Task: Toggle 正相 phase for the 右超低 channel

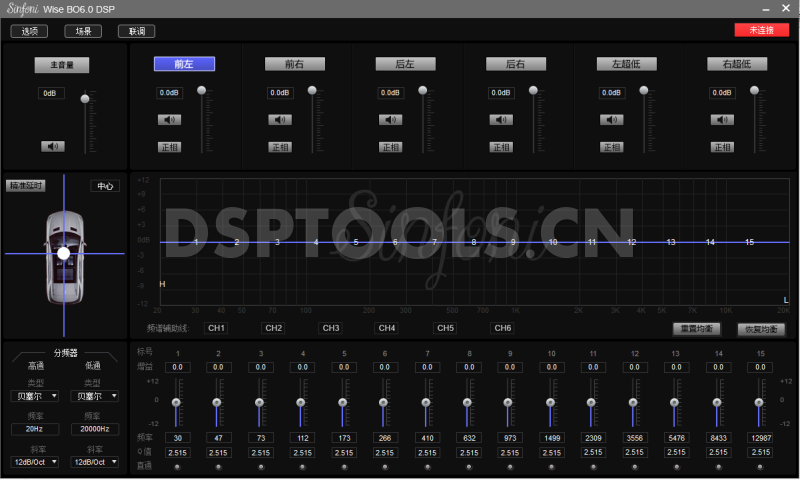Action: click(722, 147)
